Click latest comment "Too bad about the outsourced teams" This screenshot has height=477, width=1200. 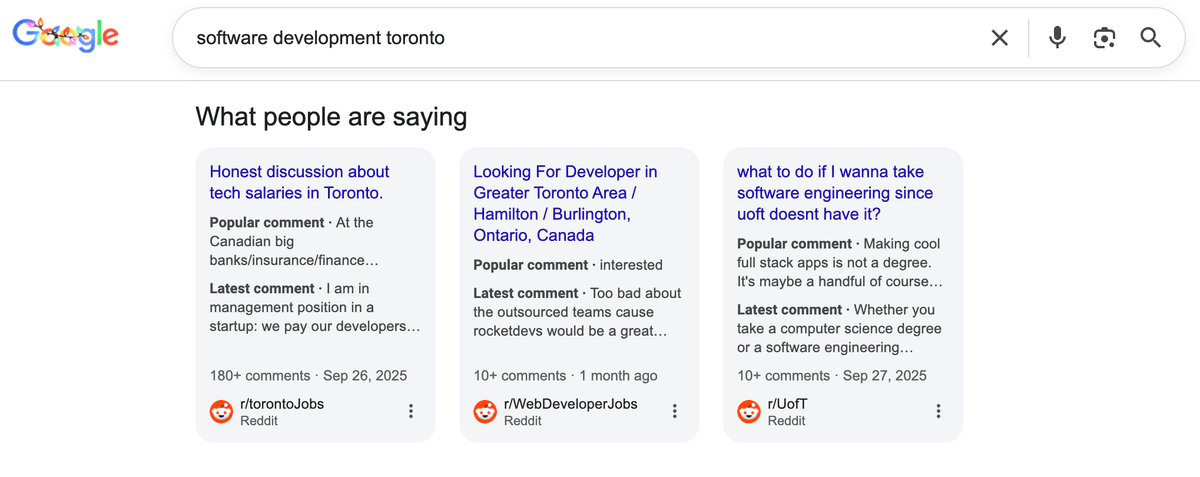[x=577, y=312]
